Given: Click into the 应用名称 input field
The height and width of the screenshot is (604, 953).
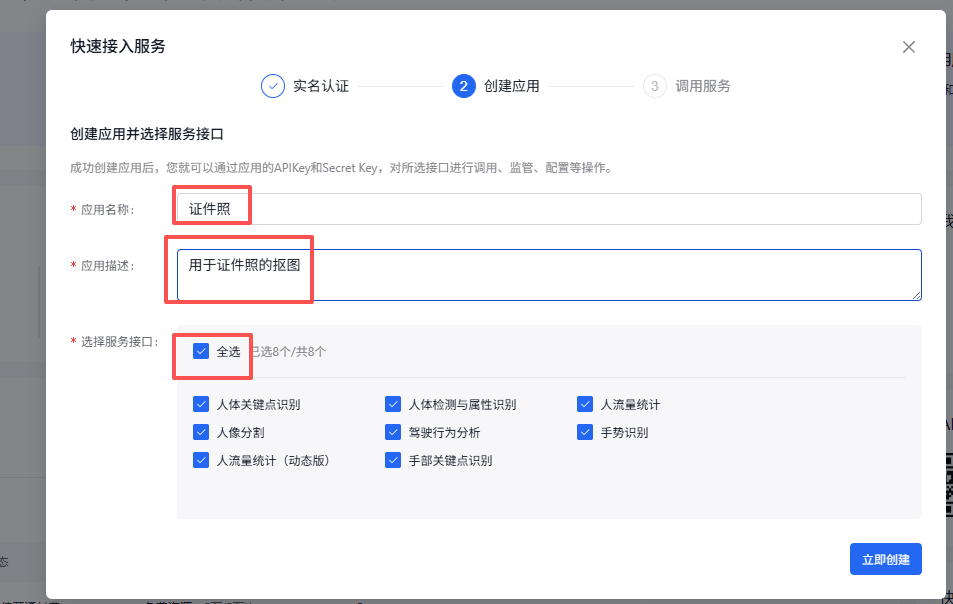Looking at the screenshot, I should pos(549,209).
